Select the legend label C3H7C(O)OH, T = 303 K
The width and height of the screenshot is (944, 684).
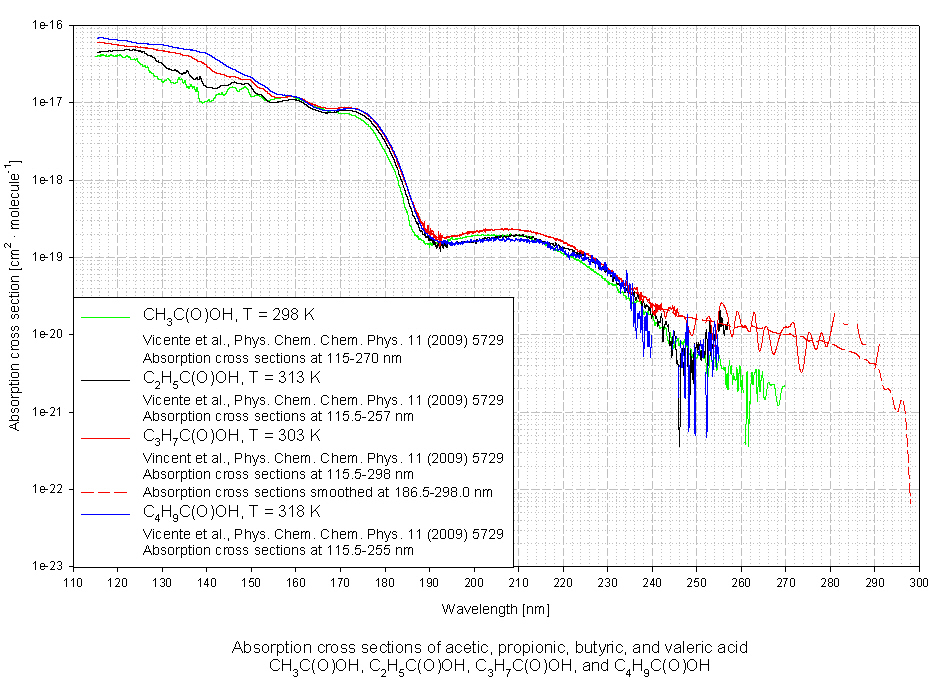(231, 436)
